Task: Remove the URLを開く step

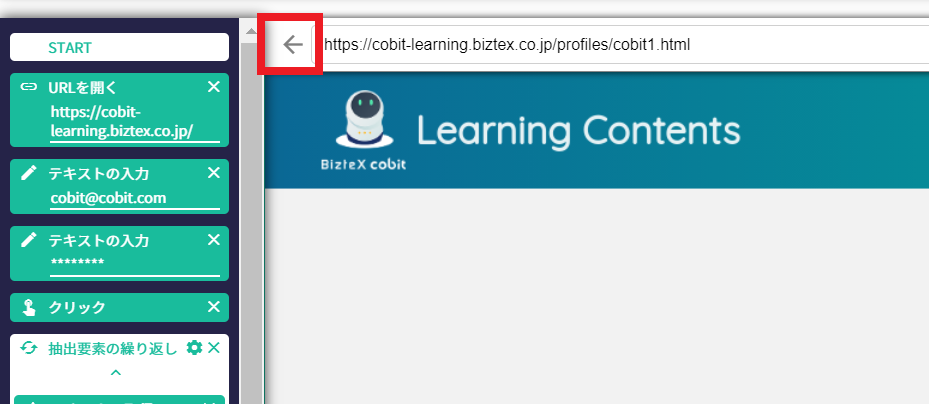Action: click(x=214, y=87)
